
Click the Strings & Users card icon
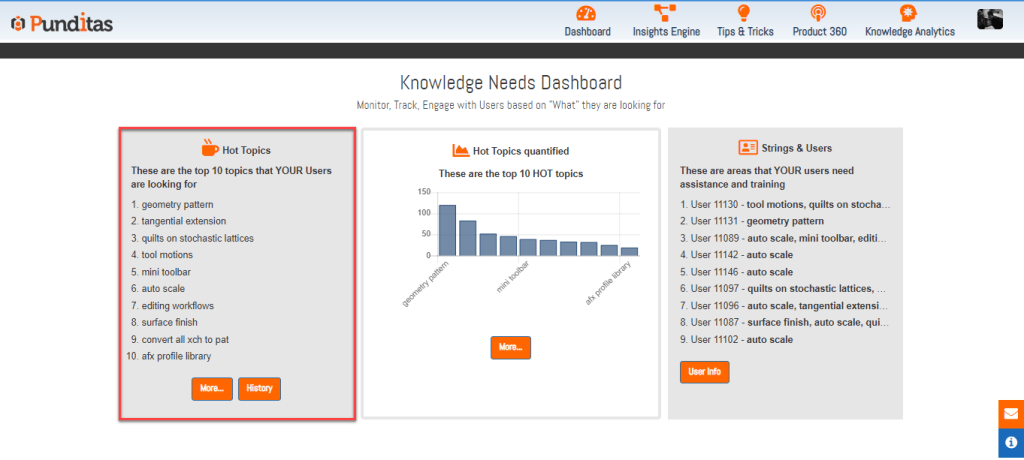click(747, 147)
